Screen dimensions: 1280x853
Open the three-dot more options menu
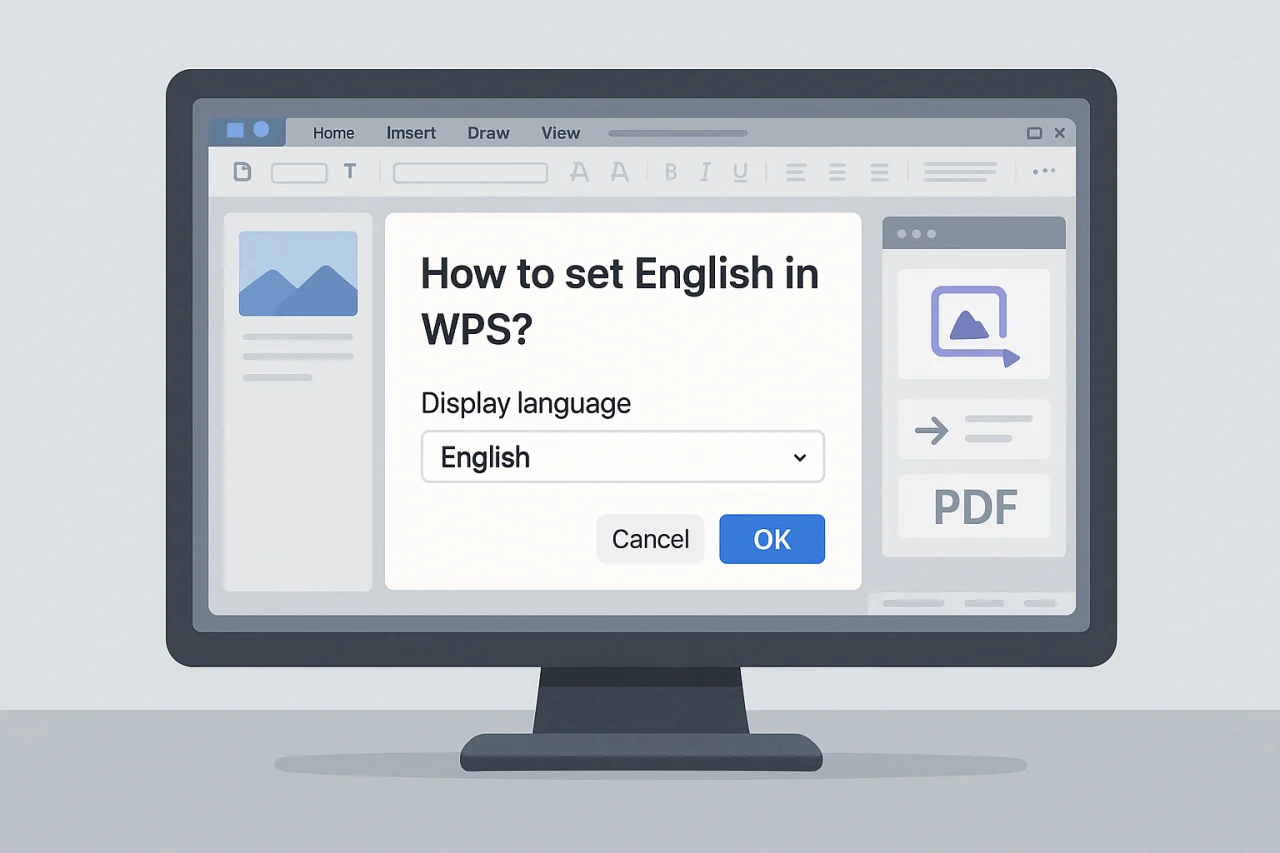coord(1043,172)
